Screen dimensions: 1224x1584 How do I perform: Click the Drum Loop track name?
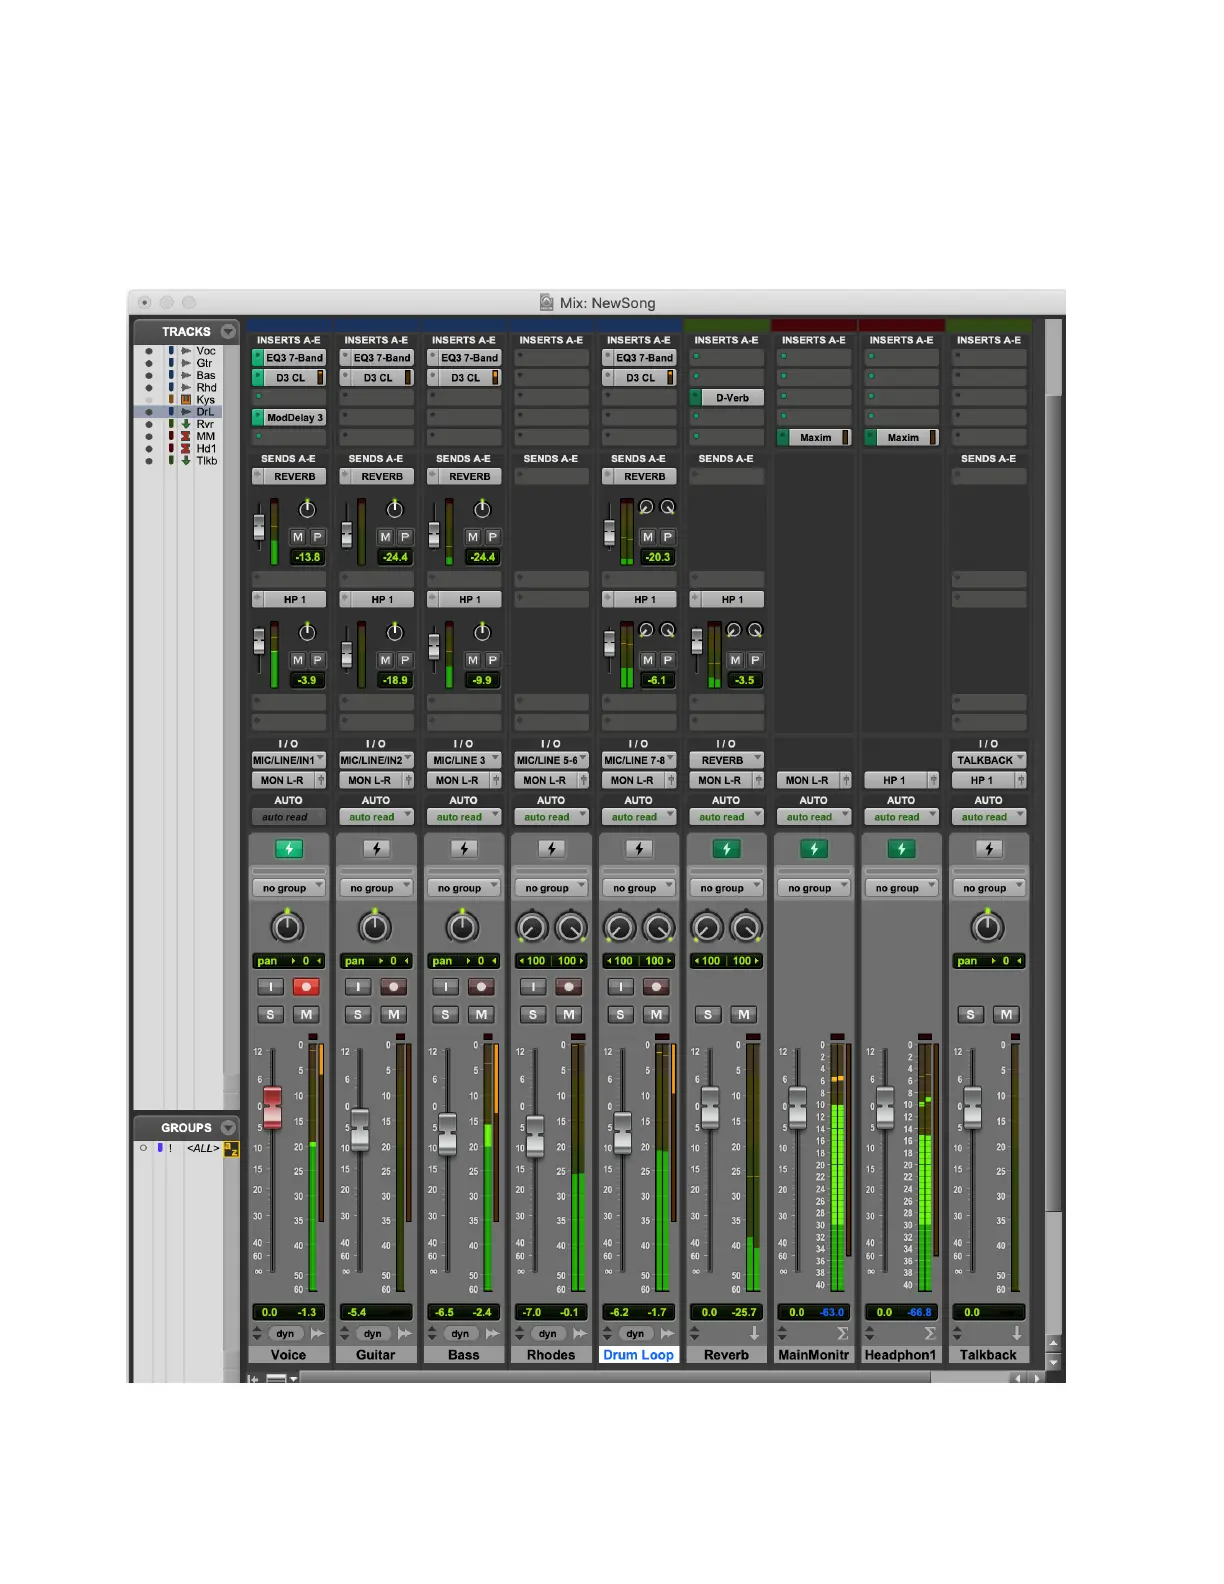click(x=638, y=1355)
